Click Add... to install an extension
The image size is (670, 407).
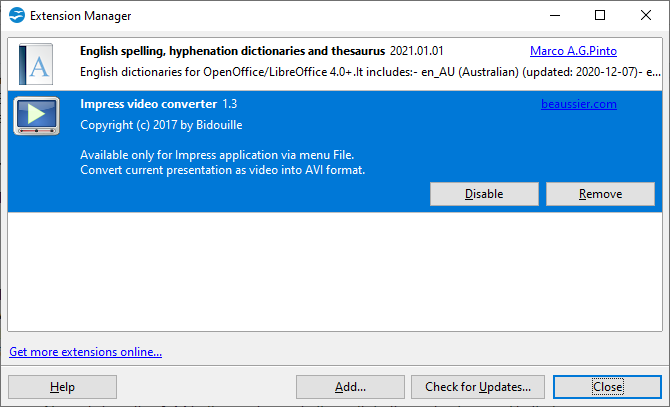[x=350, y=387]
